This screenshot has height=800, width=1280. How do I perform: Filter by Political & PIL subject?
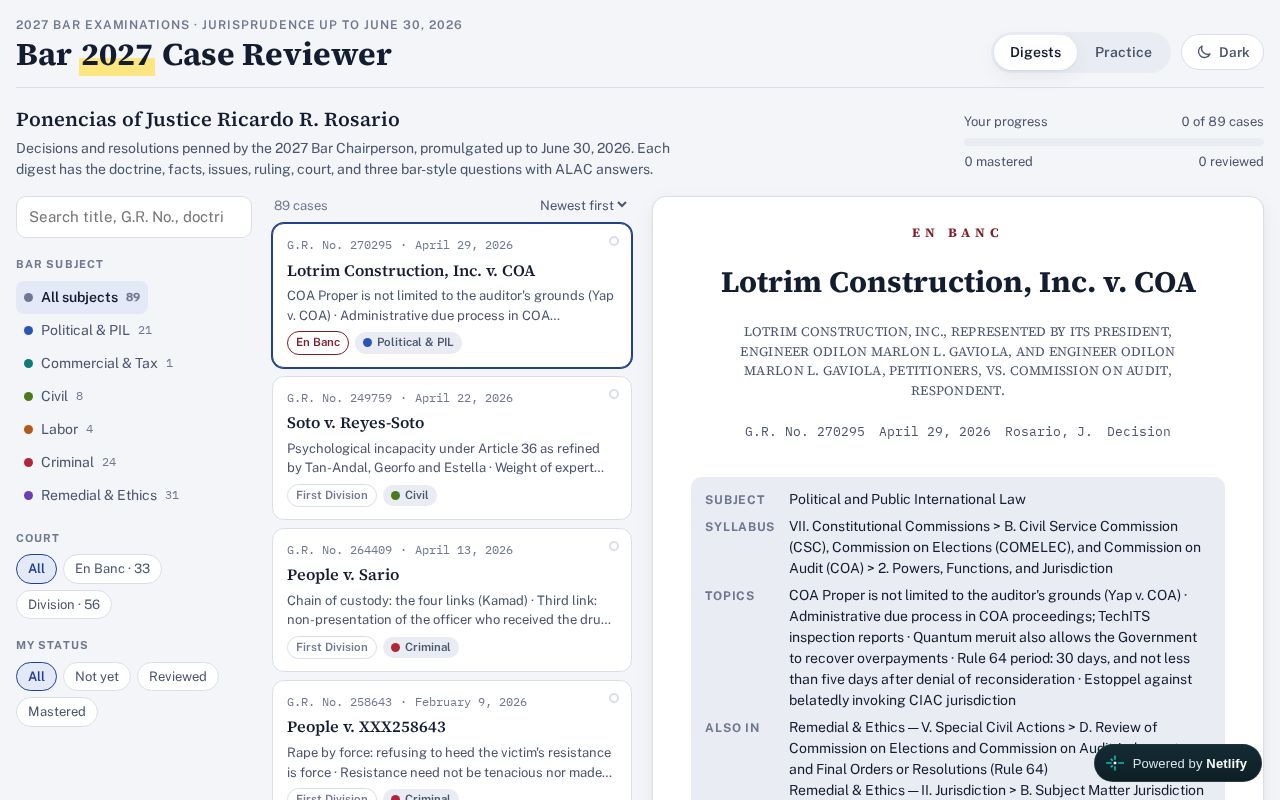88,330
